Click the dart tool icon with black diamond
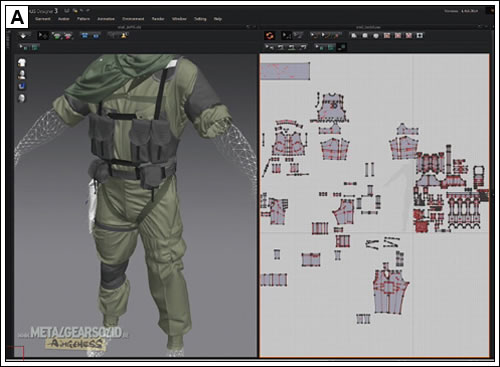Image resolution: width=500 pixels, height=367 pixels. [420, 35]
